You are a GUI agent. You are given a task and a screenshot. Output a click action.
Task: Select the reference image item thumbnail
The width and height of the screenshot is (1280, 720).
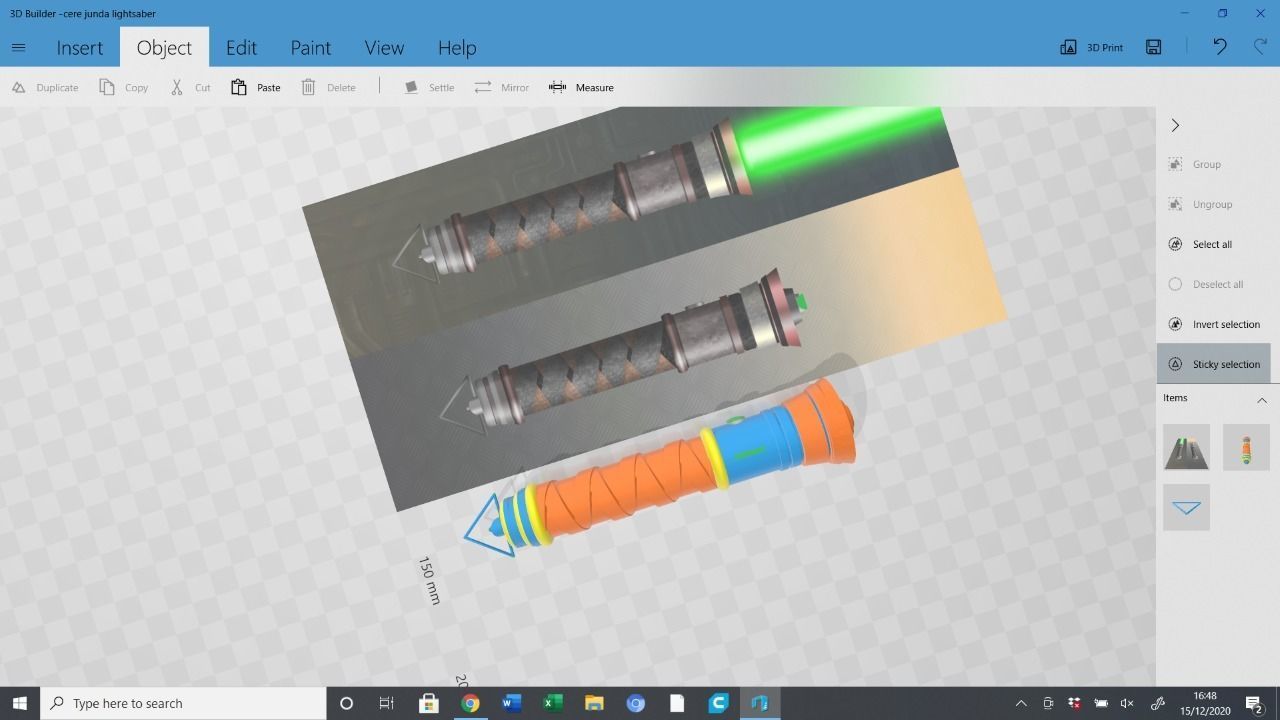pyautogui.click(x=1186, y=447)
